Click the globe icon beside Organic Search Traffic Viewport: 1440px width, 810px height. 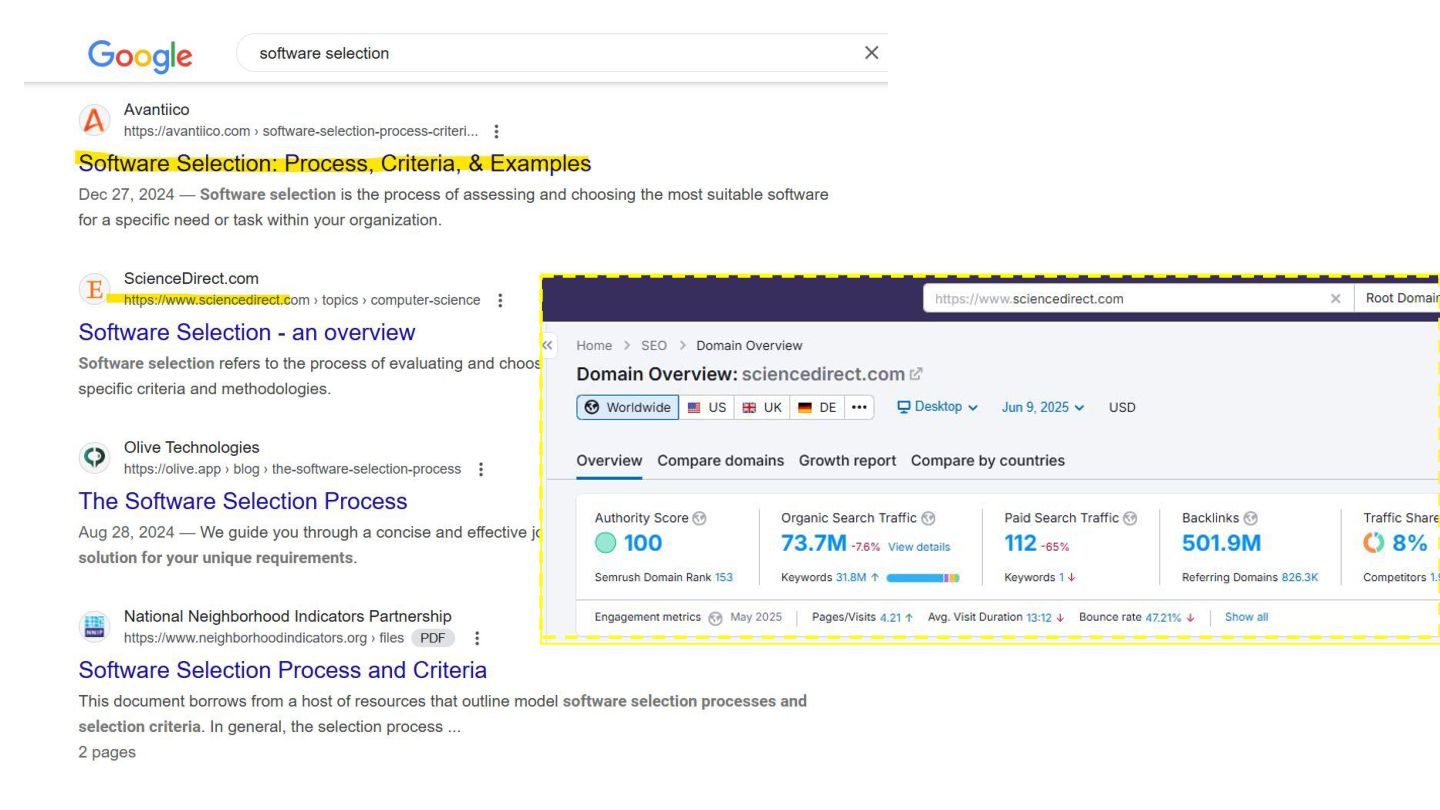[x=928, y=518]
